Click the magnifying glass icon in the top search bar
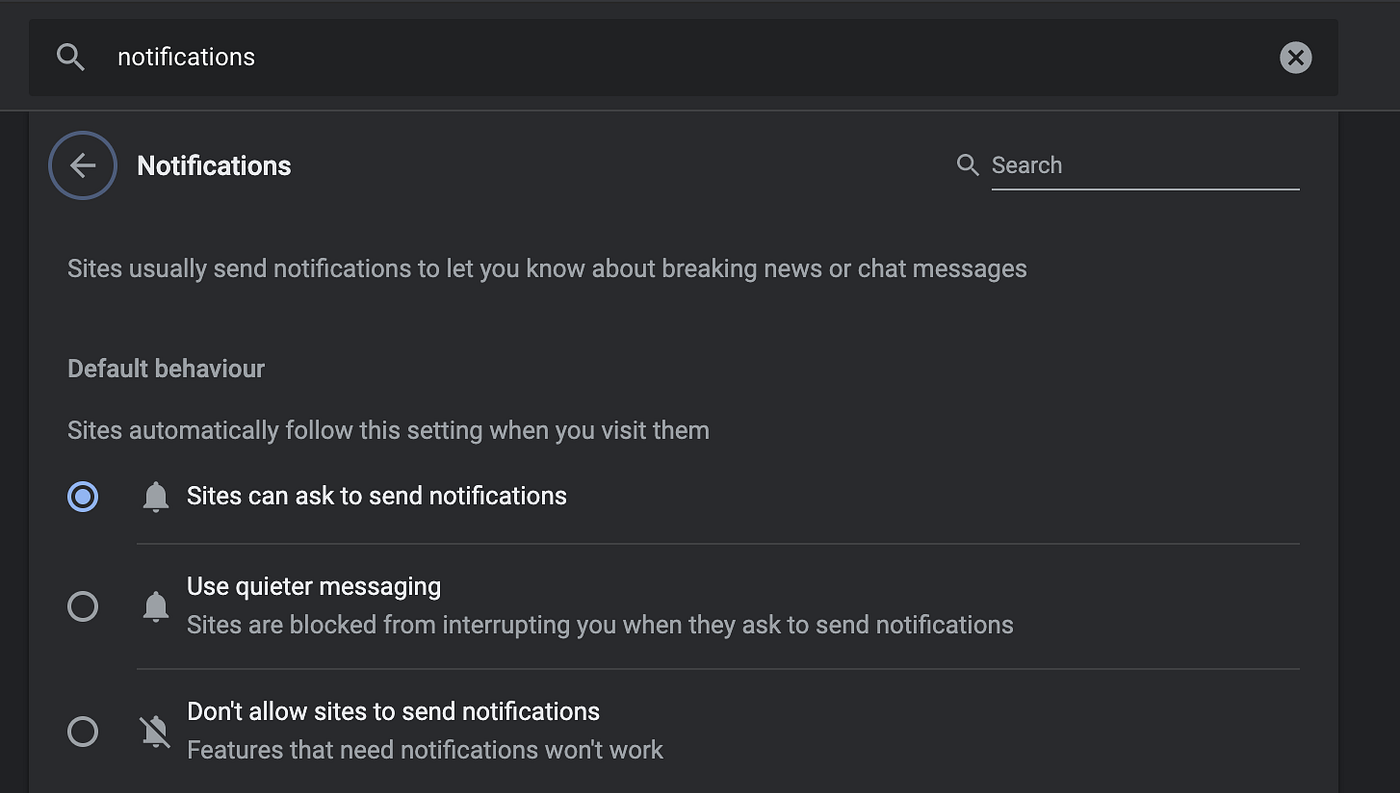The image size is (1400, 793). point(70,57)
